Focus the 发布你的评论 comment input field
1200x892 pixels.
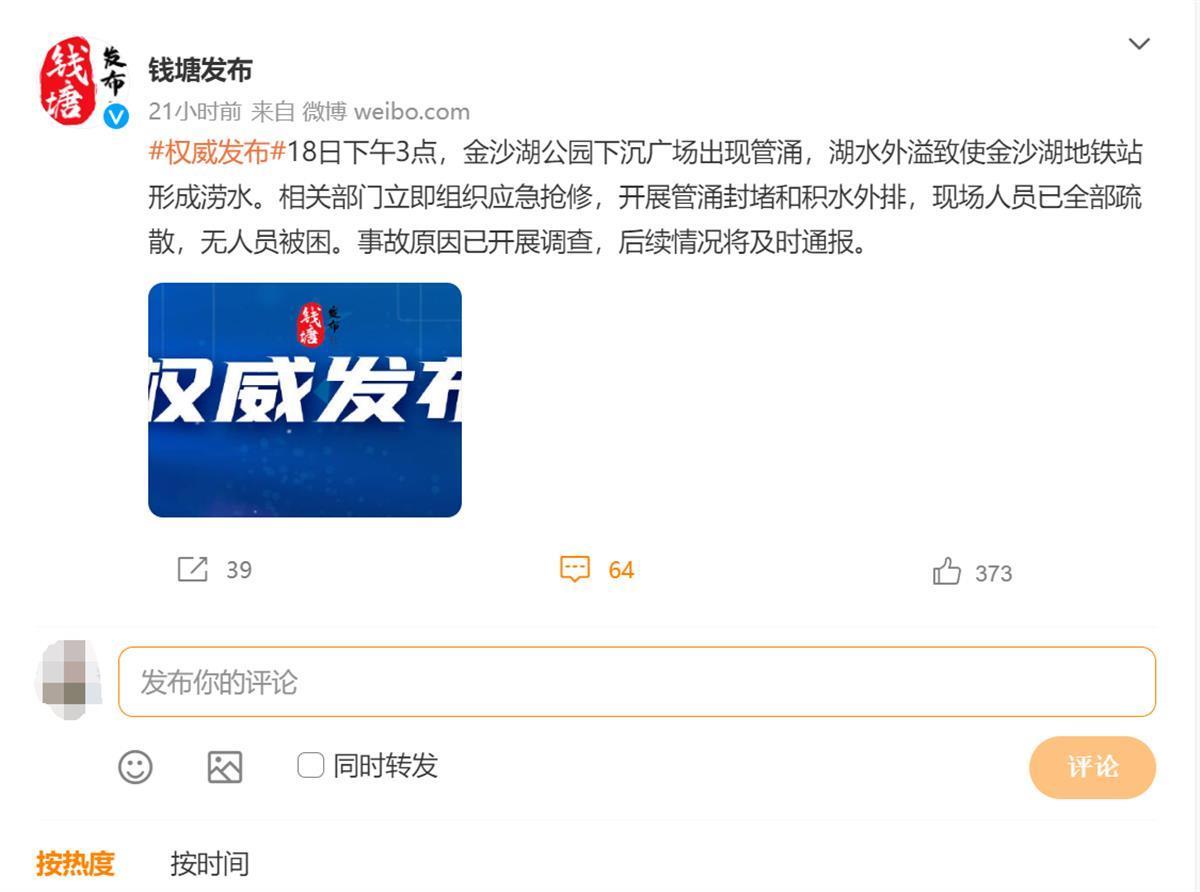click(x=637, y=682)
